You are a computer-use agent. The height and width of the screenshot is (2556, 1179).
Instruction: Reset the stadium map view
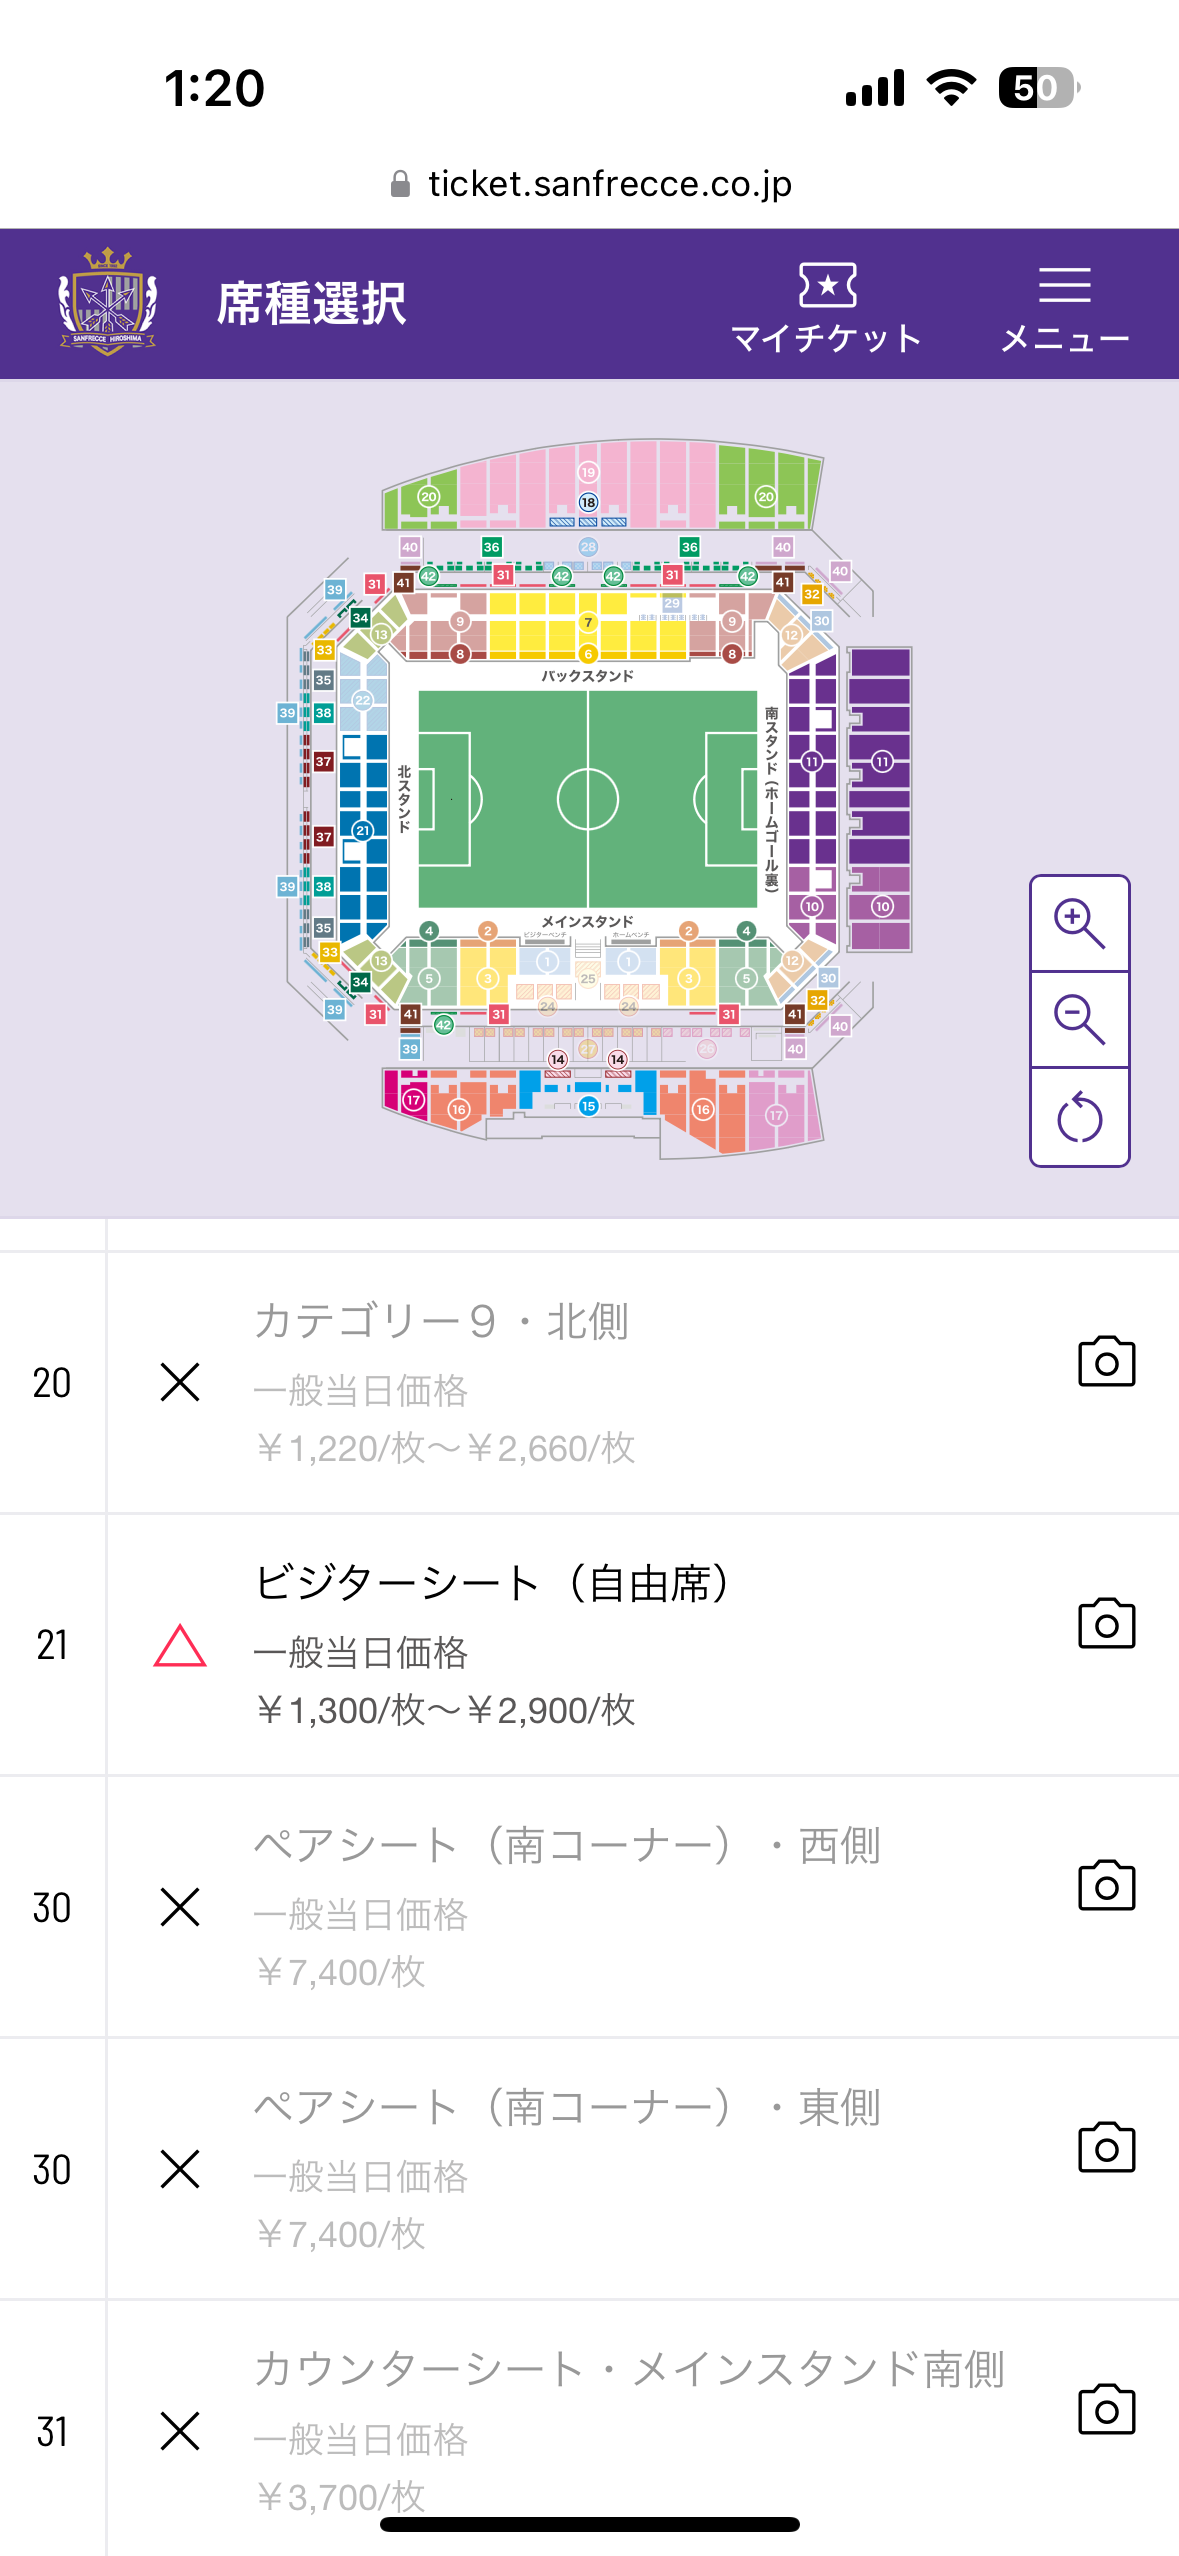(x=1079, y=1117)
